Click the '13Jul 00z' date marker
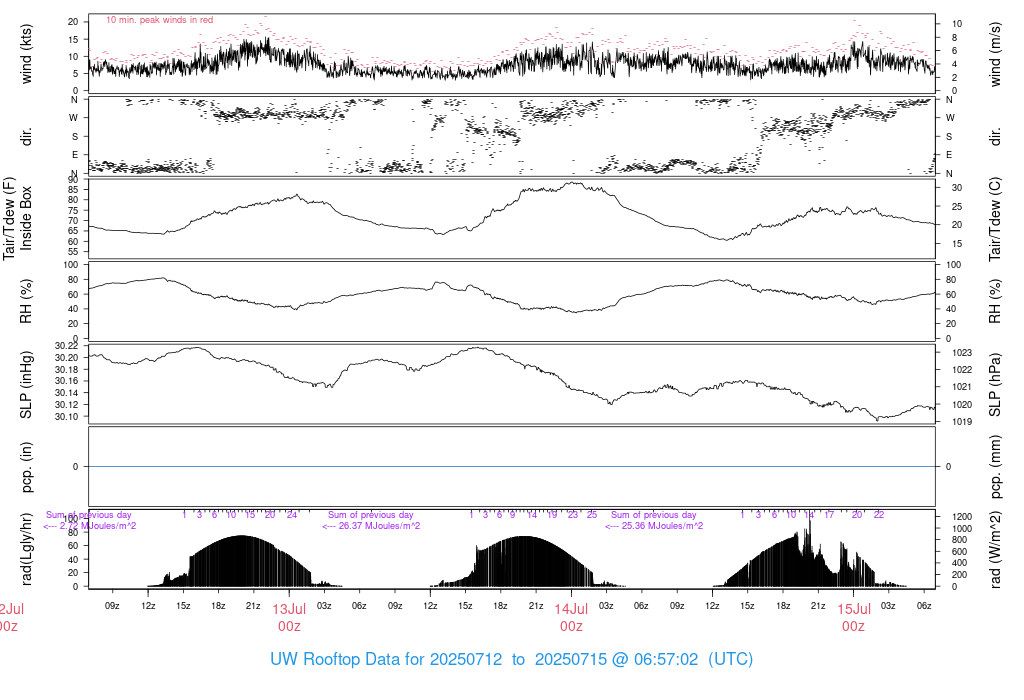This screenshot has width=1024, height=700. click(289, 618)
